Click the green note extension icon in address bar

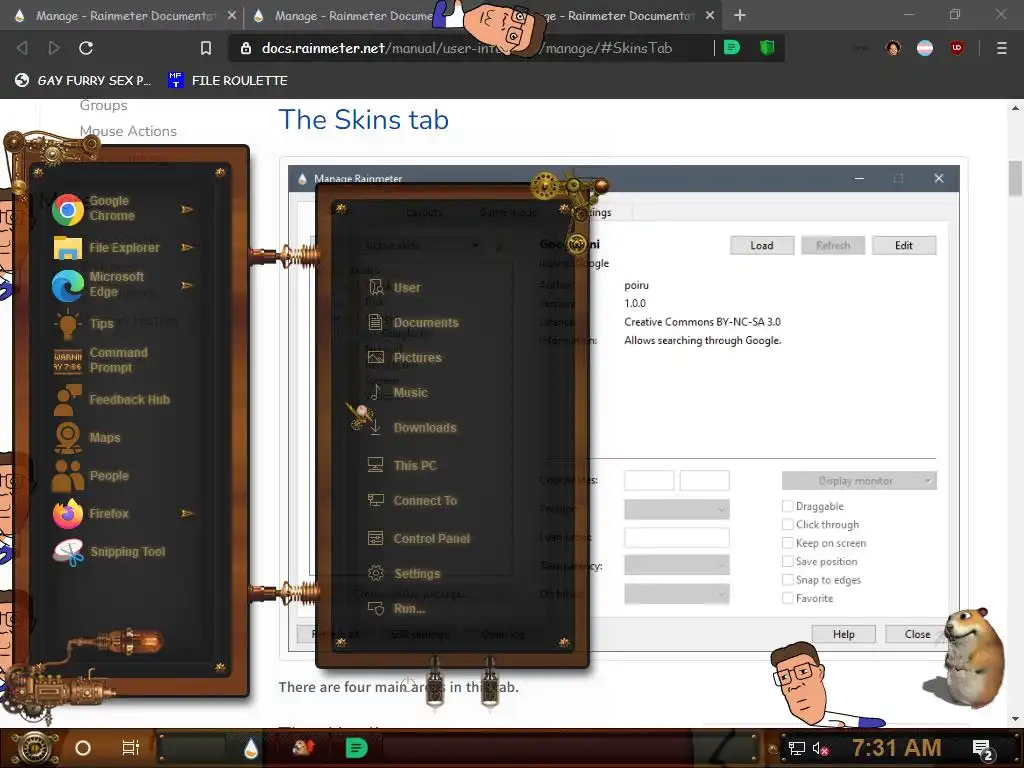tap(732, 48)
